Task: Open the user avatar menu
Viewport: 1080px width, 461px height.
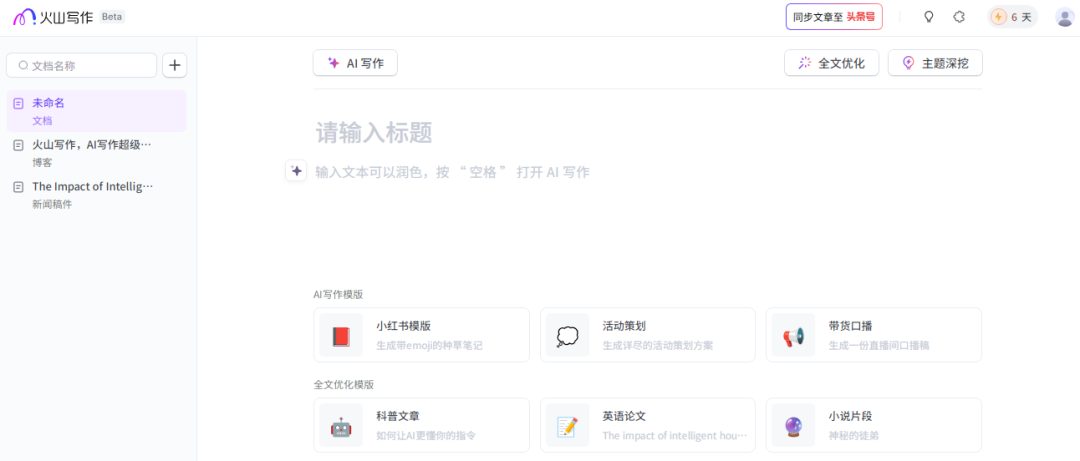Action: tap(1064, 17)
